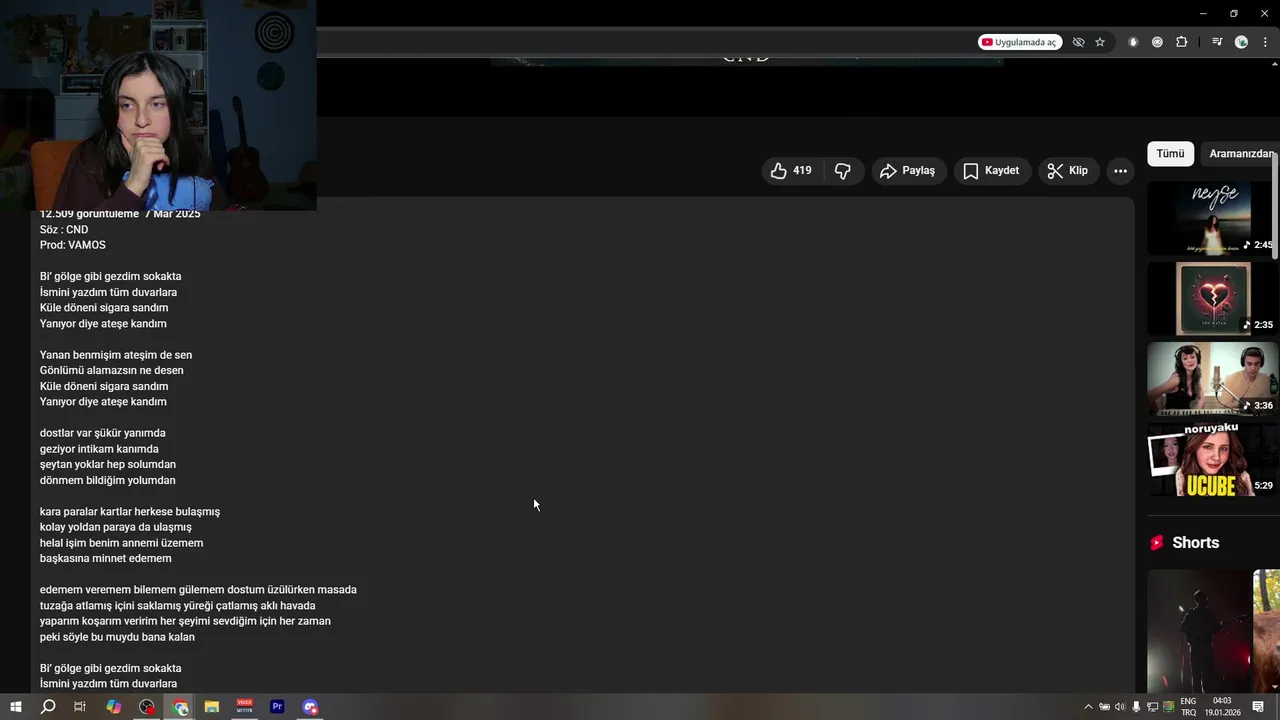The width and height of the screenshot is (1280, 720).
Task: Open Task View on the taskbar
Action: coord(80,707)
